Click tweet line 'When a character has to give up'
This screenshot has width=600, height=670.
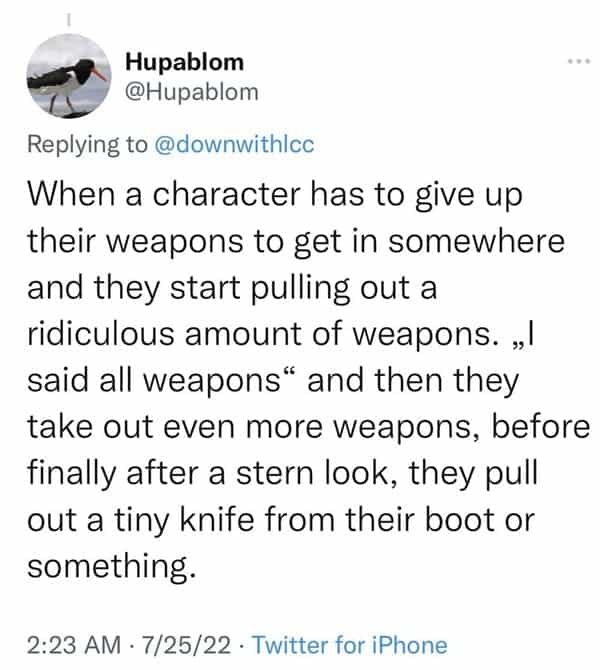point(275,196)
